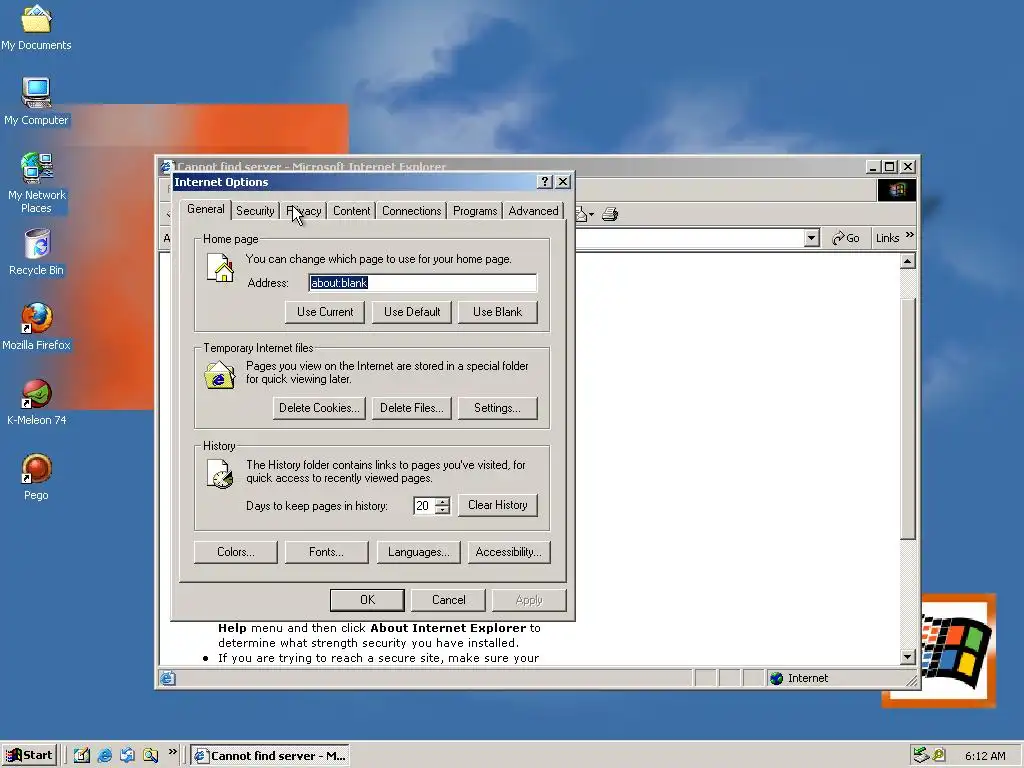Viewport: 1024px width, 768px height.
Task: Switch to the Connections tab
Action: pyautogui.click(x=411, y=211)
